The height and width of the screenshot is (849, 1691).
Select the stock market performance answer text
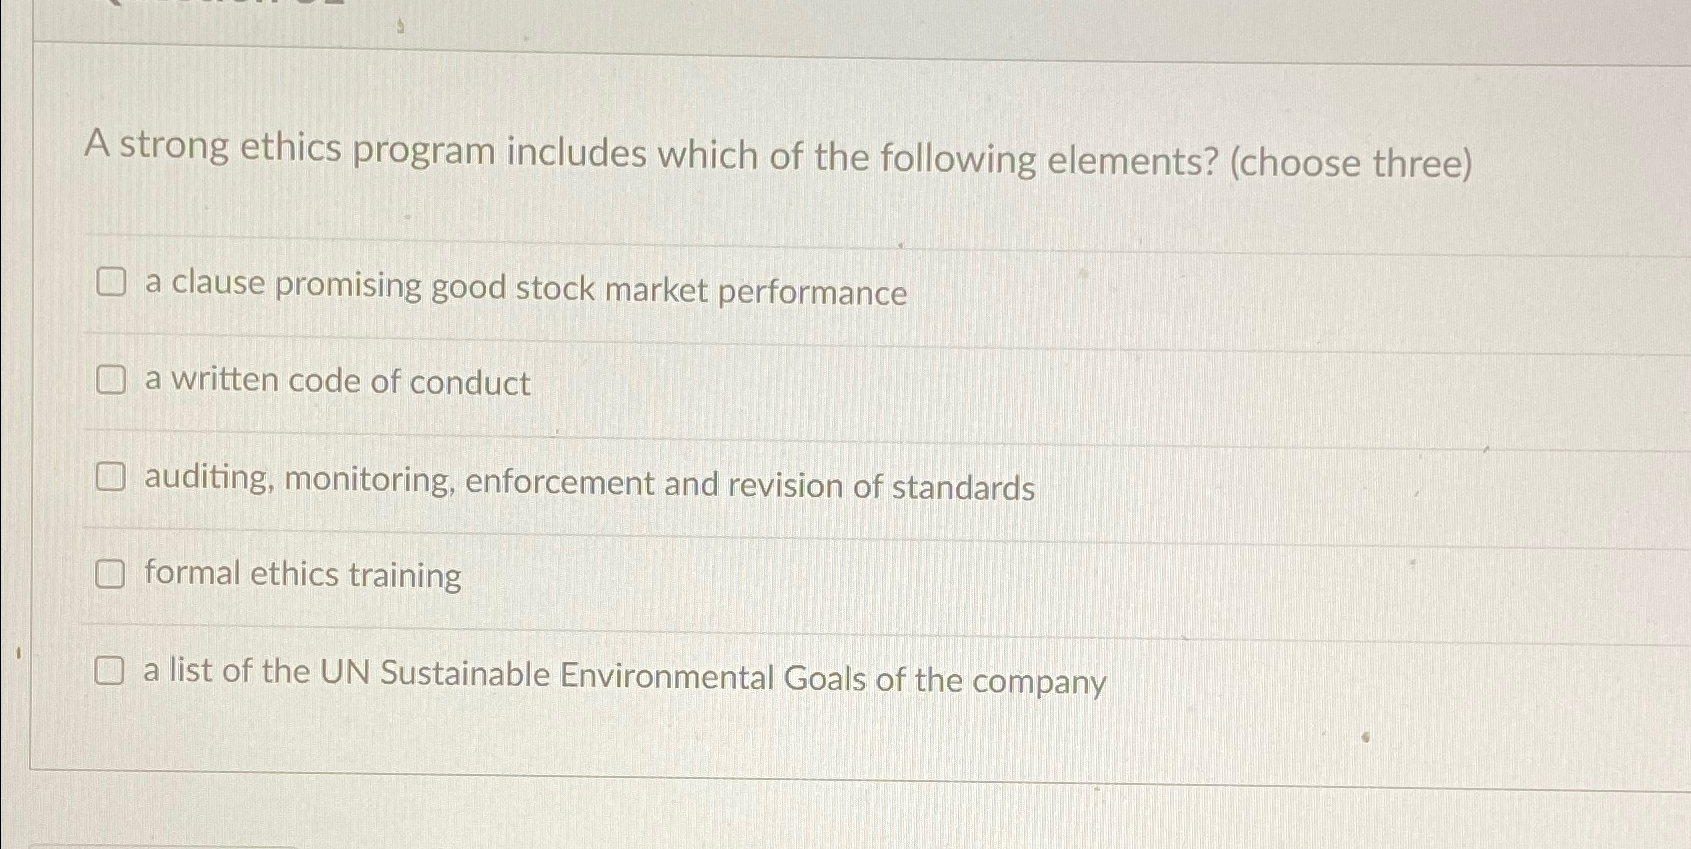(x=525, y=290)
